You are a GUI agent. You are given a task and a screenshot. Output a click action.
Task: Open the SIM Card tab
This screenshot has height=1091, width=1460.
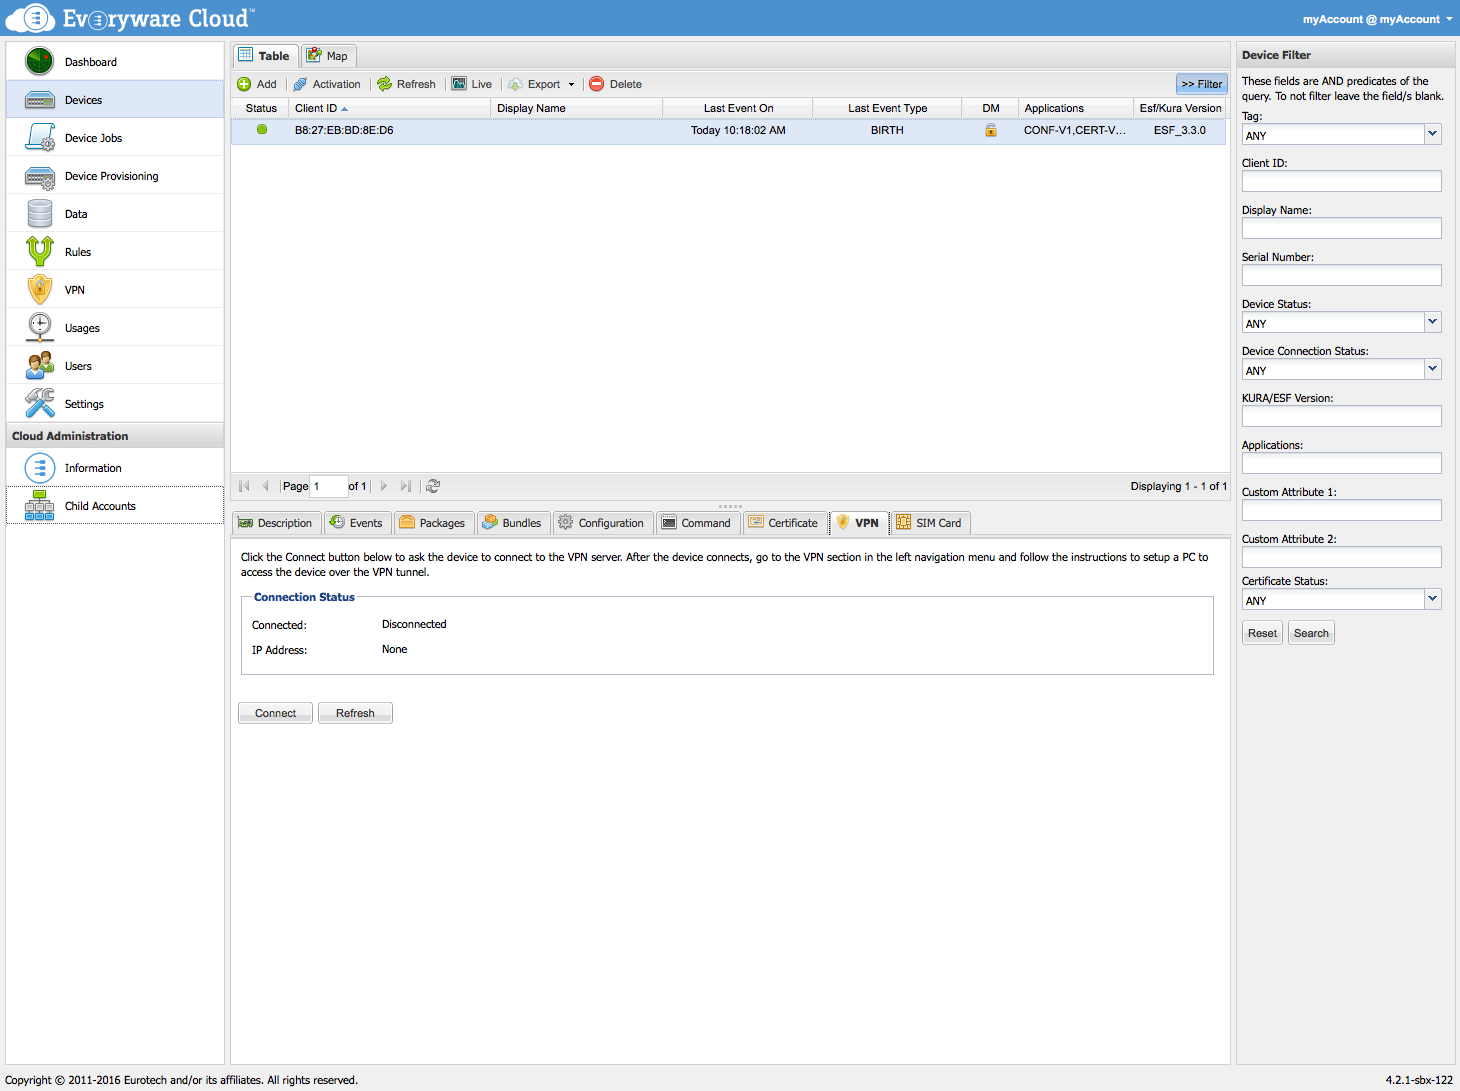(930, 523)
